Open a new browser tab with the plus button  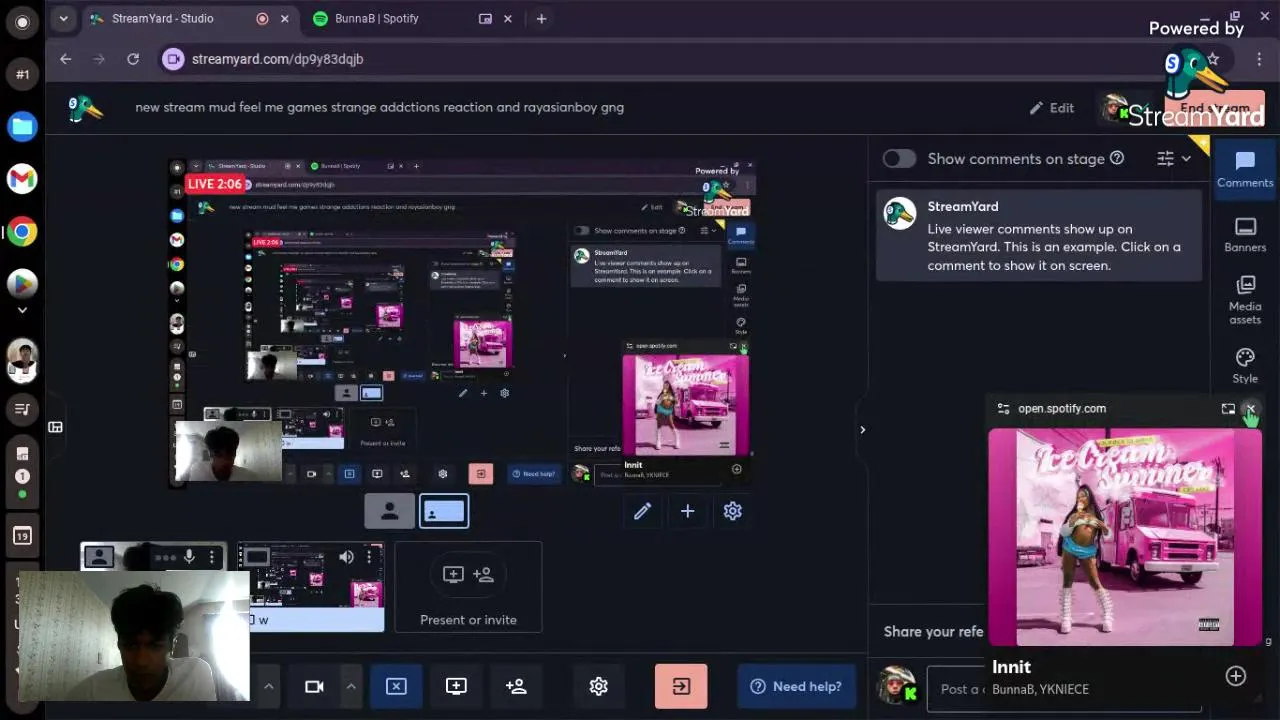coord(541,19)
